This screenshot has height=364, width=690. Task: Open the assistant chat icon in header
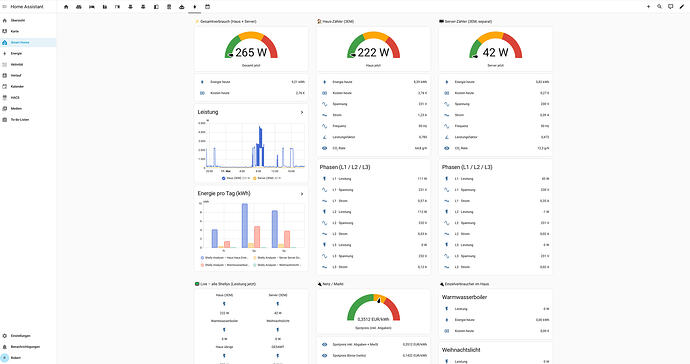pyautogui.click(x=671, y=7)
